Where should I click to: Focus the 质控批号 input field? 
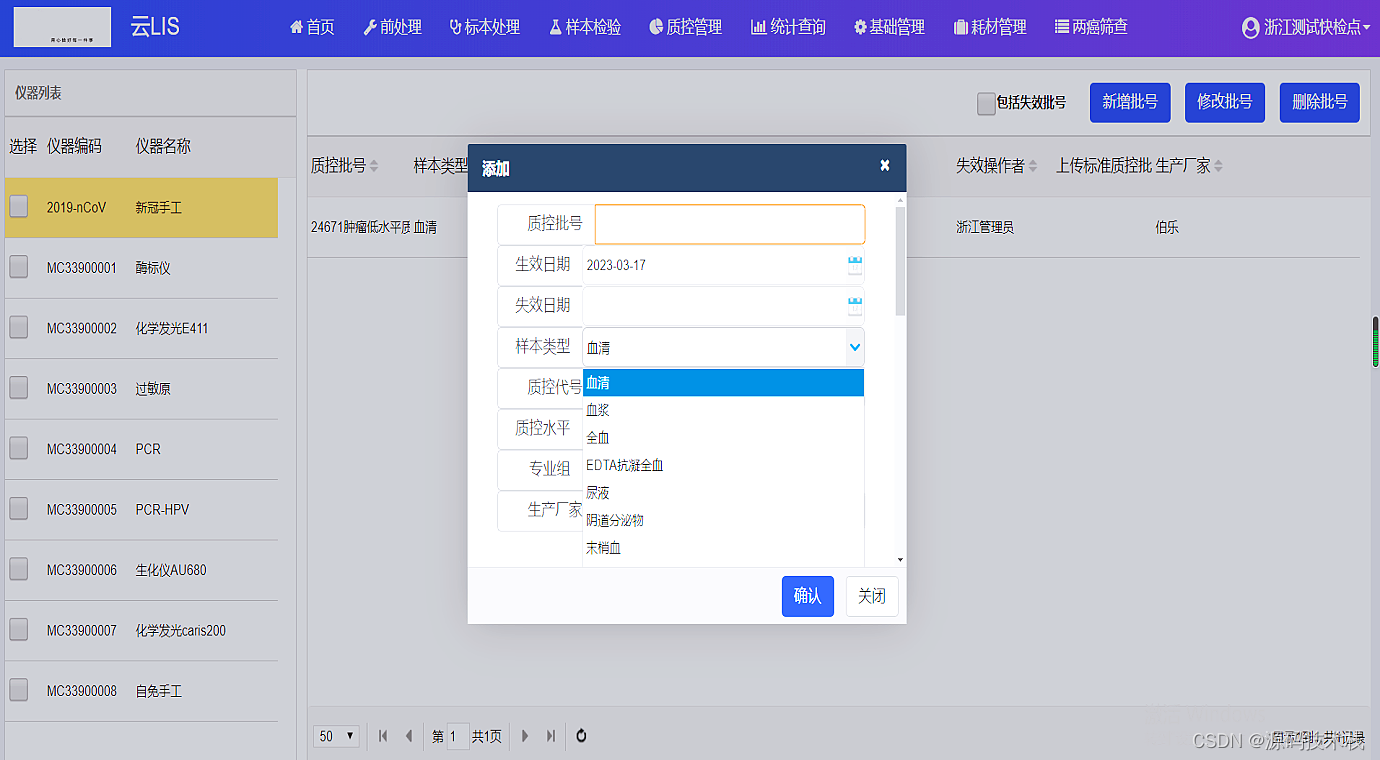[729, 225]
